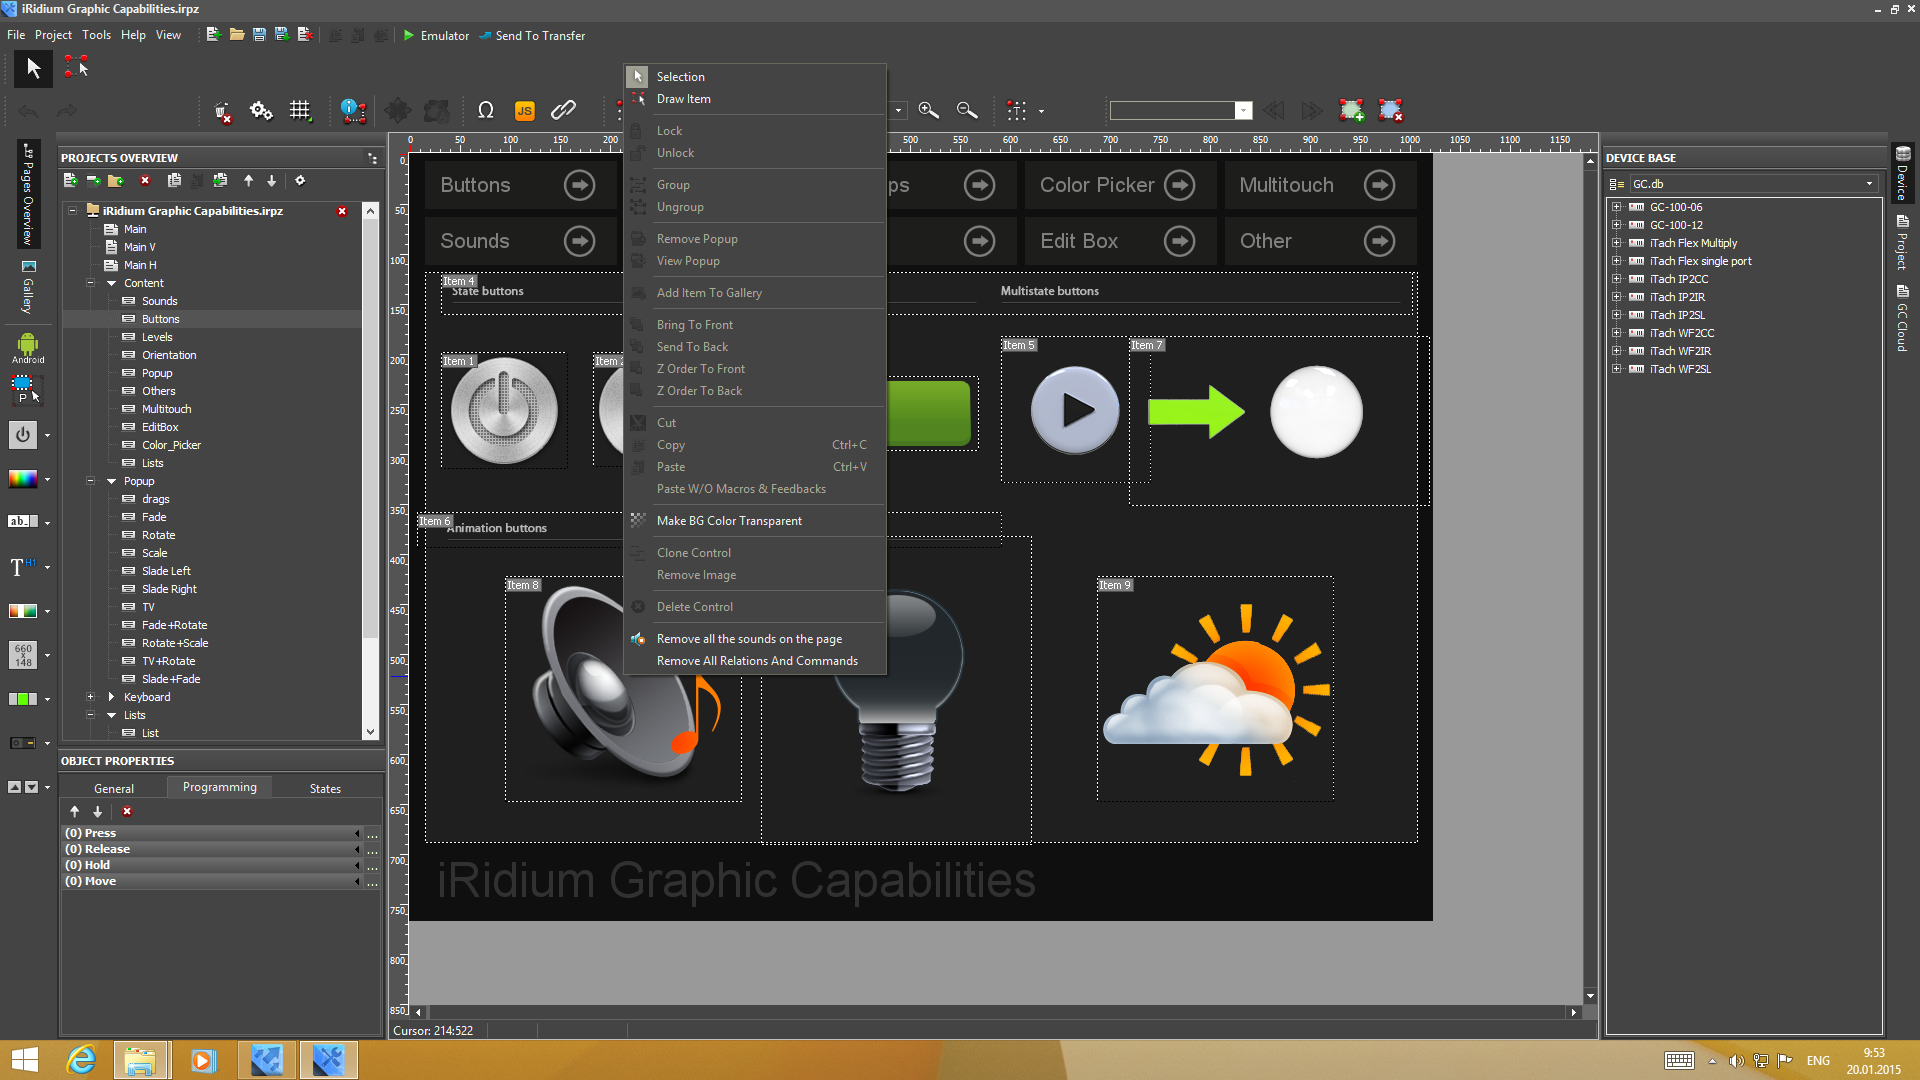The height and width of the screenshot is (1080, 1920).
Task: Select Make BG Color Transparent menu entry
Action: [x=728, y=521]
